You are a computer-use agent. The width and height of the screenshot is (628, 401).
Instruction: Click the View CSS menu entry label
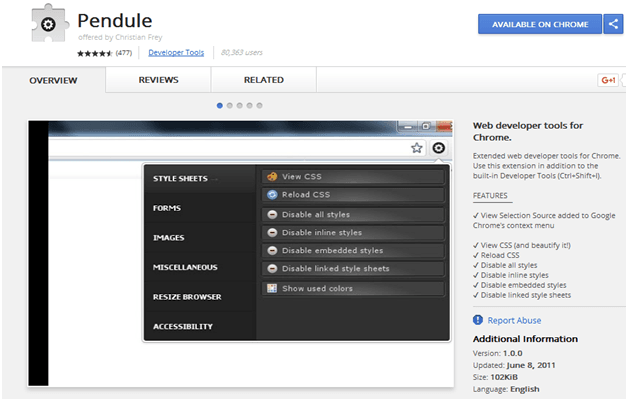click(x=302, y=176)
